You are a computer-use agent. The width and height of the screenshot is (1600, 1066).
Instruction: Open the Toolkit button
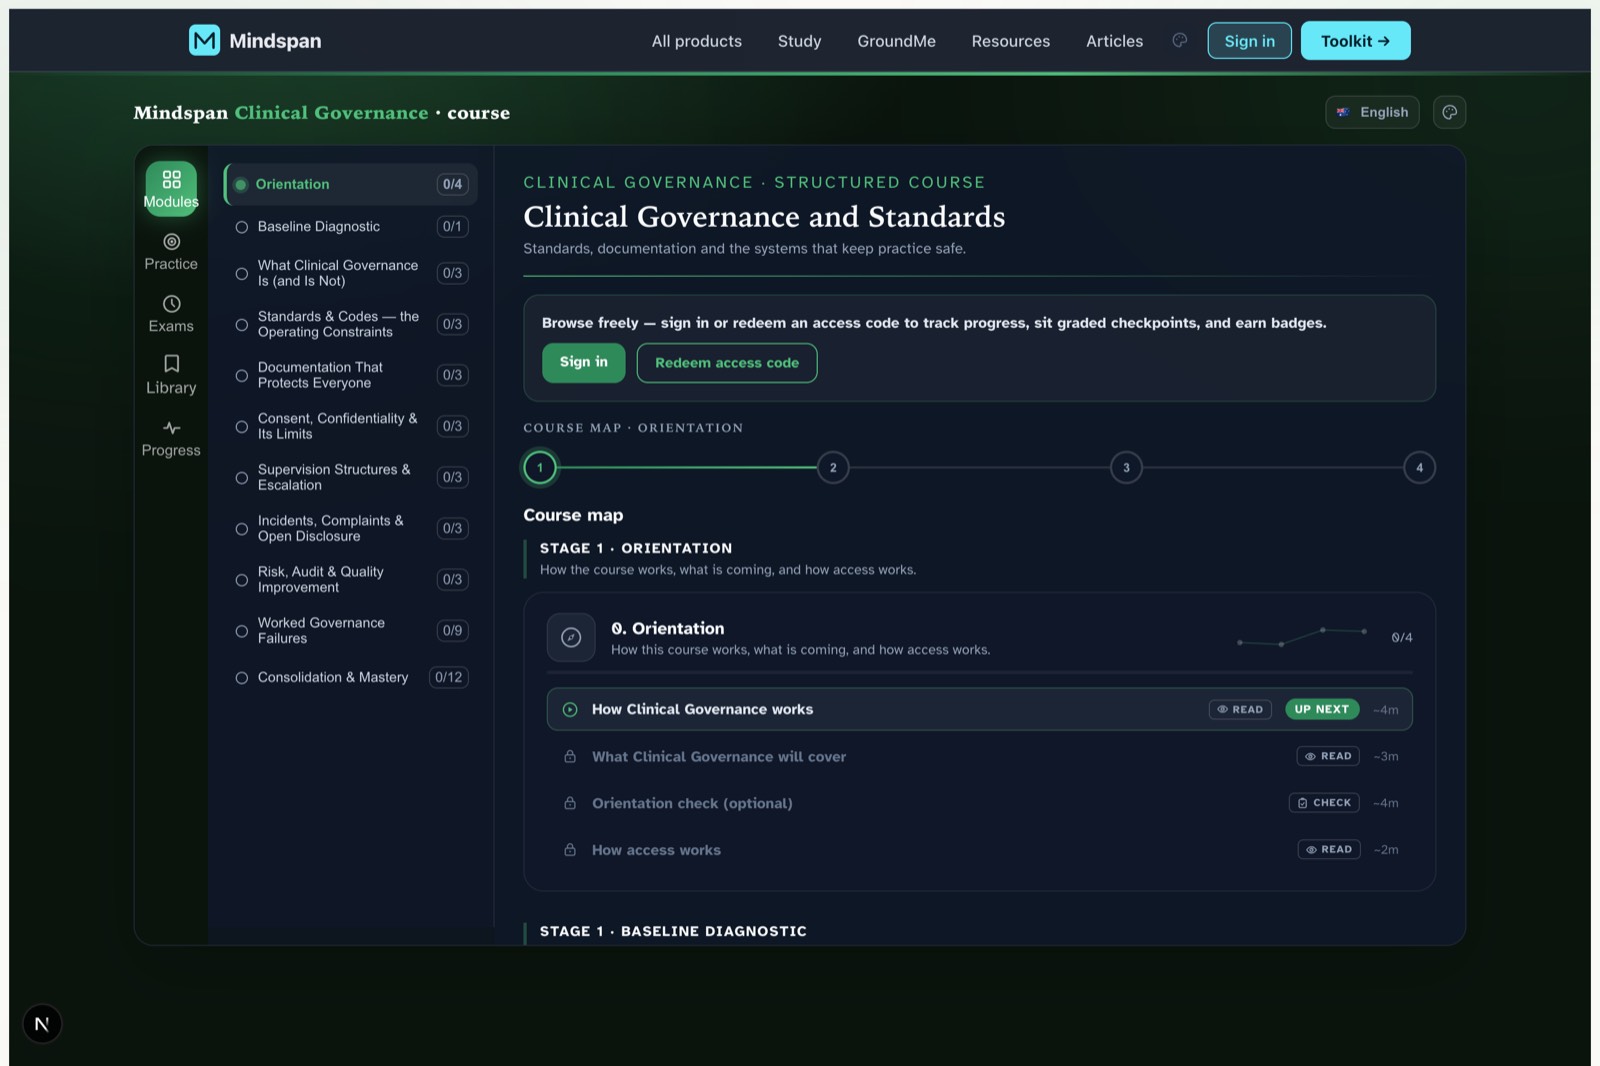point(1355,41)
